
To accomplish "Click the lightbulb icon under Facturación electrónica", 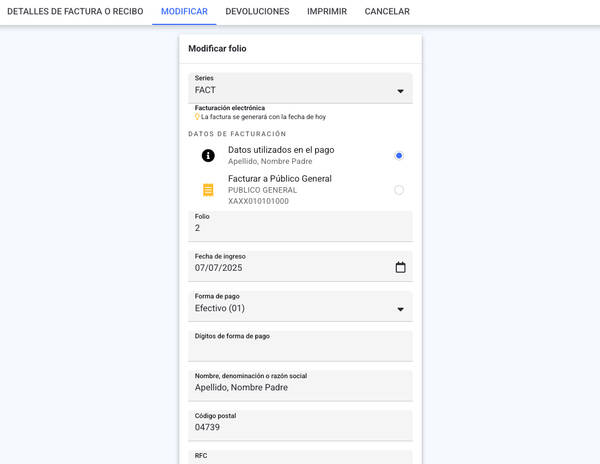I will pyautogui.click(x=197, y=117).
